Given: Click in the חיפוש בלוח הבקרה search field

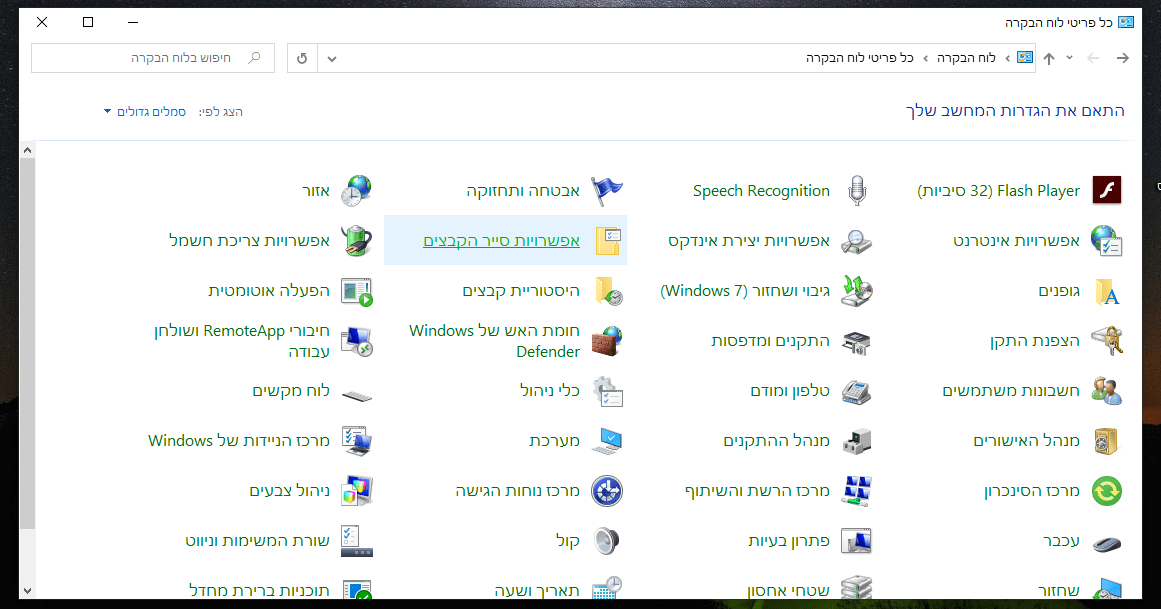Looking at the screenshot, I should [153, 58].
